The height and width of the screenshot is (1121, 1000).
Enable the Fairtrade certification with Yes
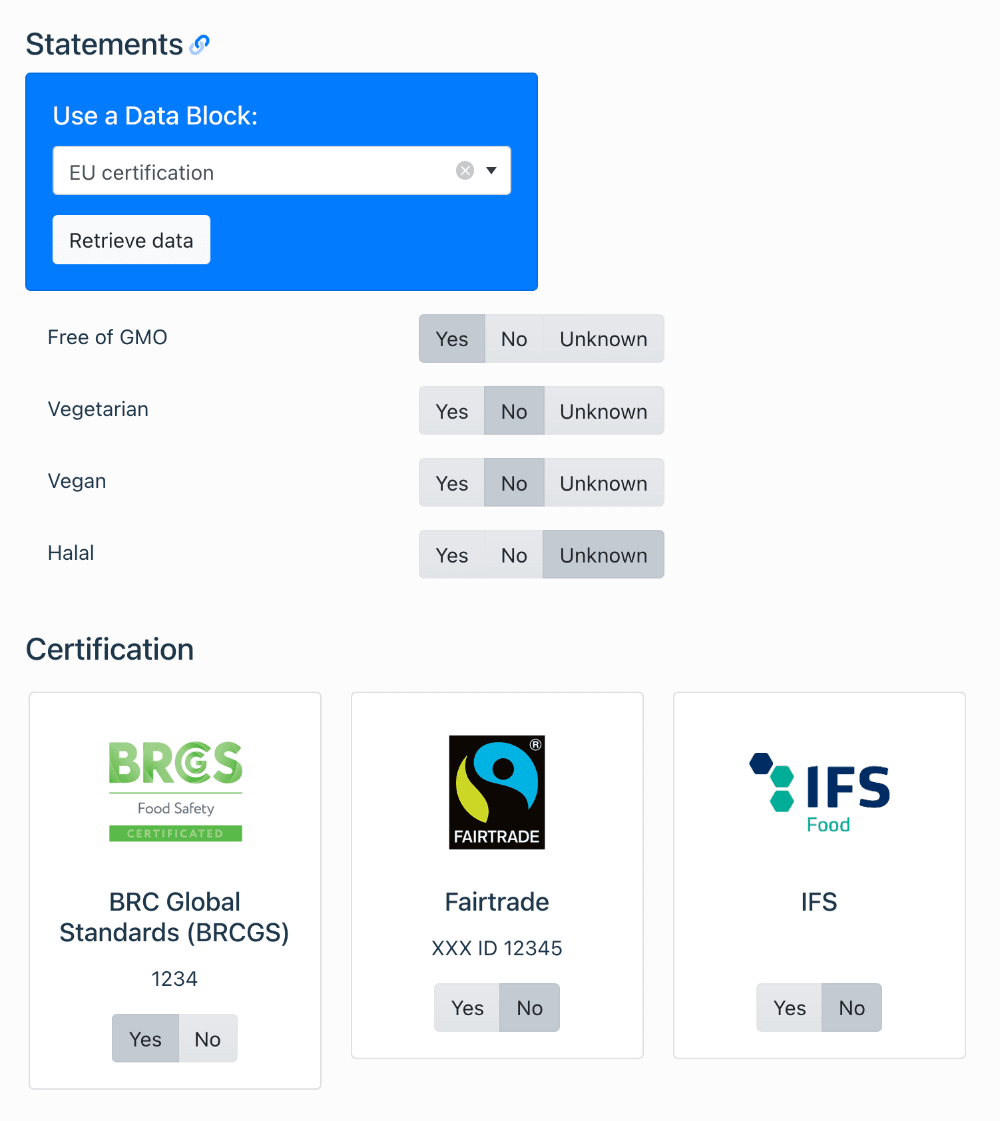[x=466, y=1007]
